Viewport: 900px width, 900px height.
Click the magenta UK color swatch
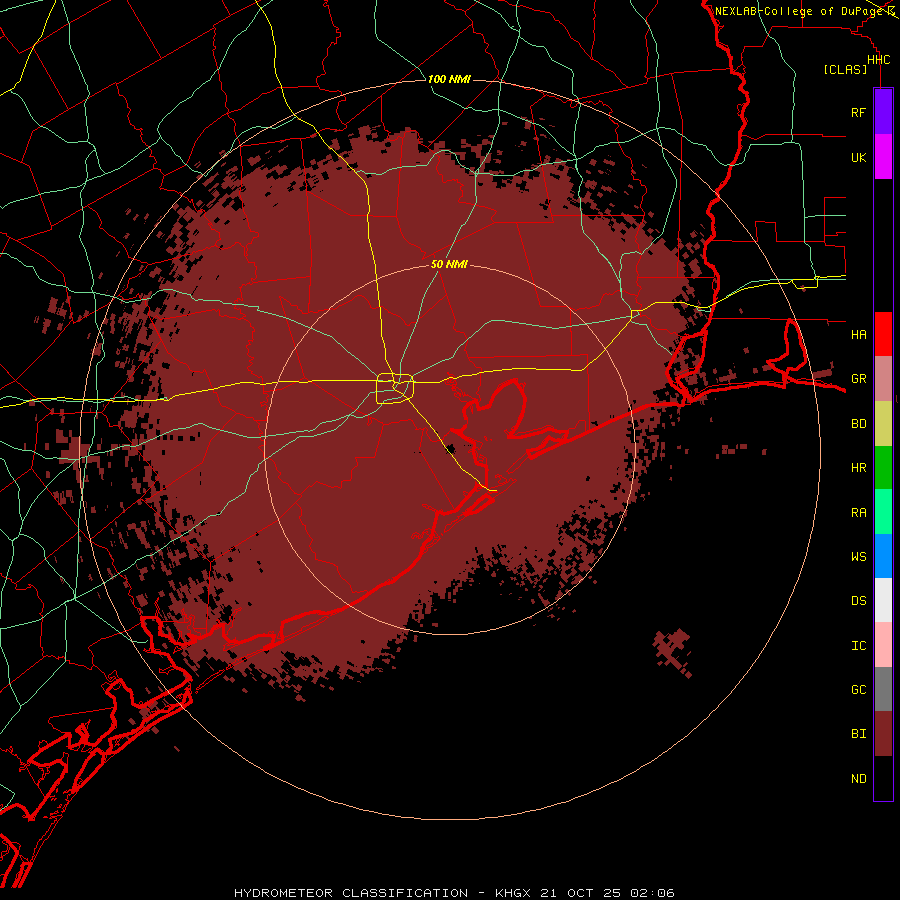[883, 157]
